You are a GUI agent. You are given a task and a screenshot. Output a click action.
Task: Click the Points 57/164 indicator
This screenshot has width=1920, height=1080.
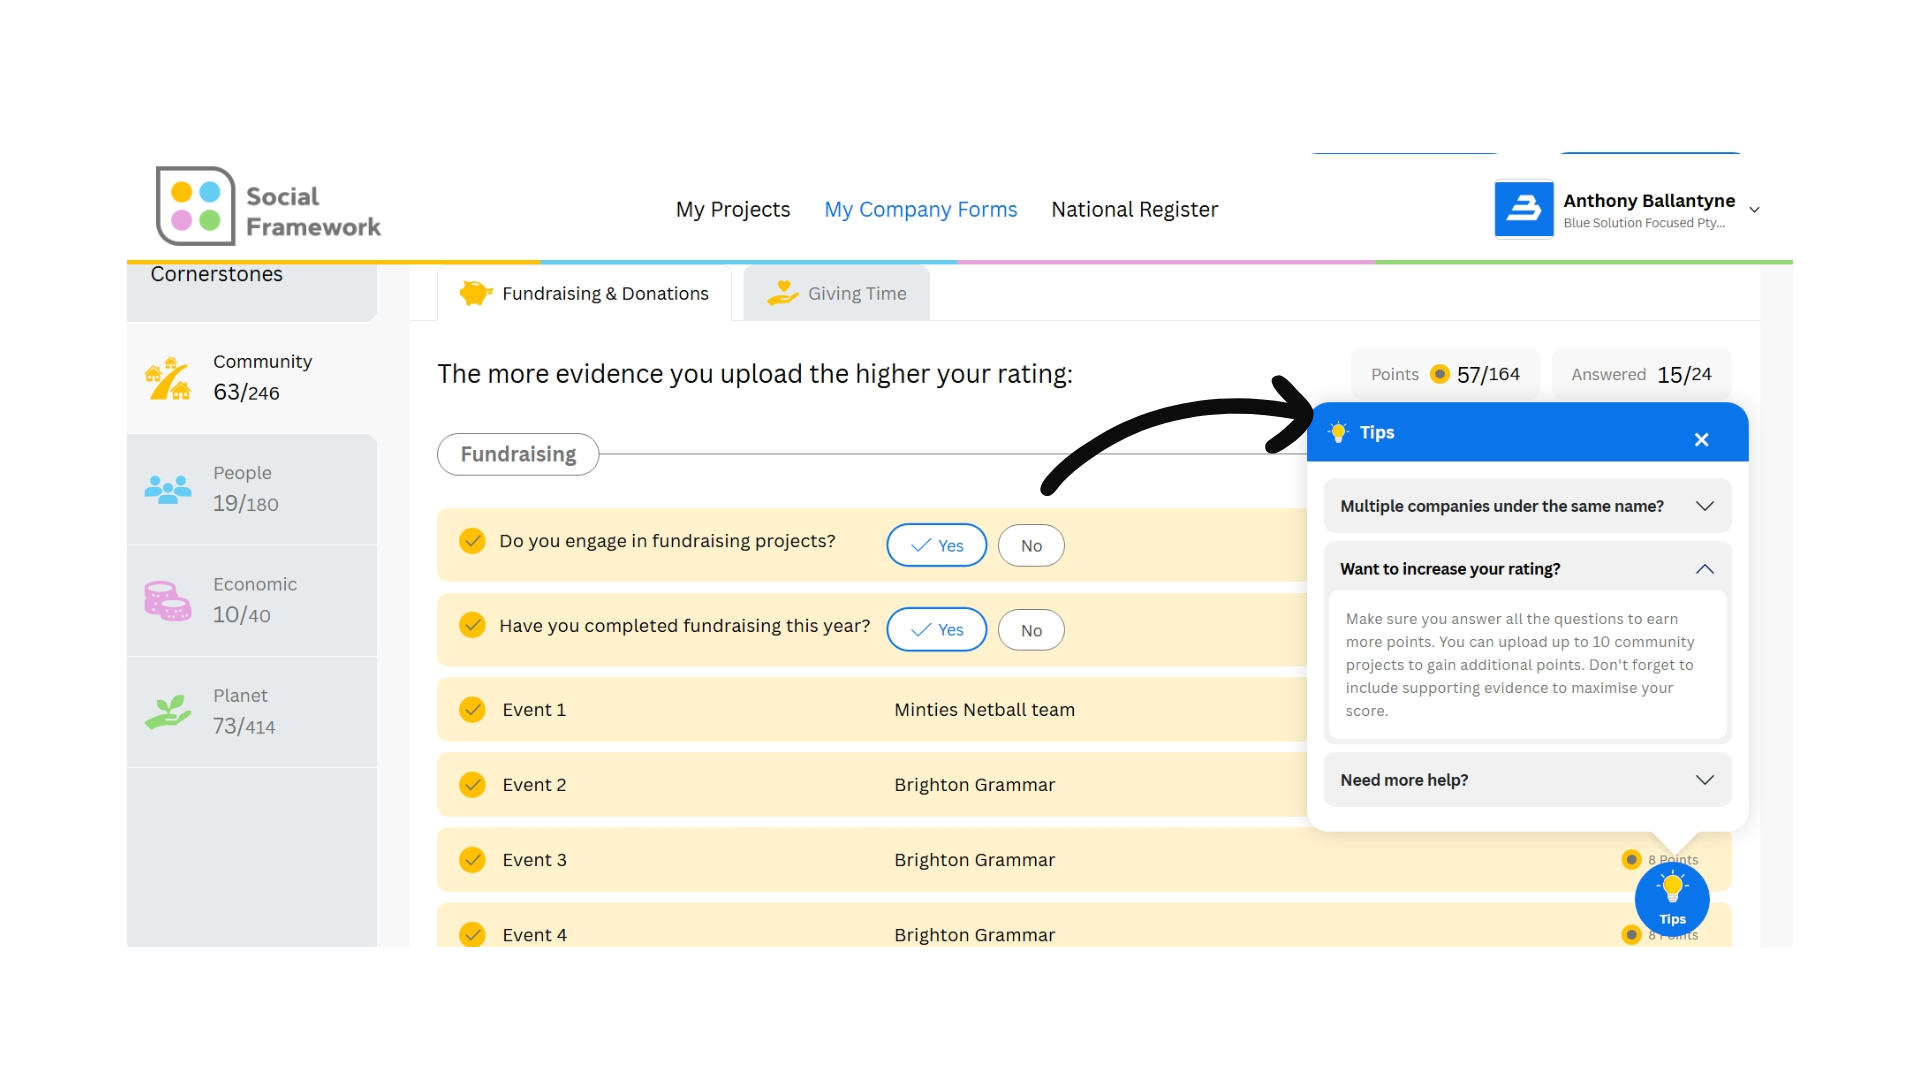coord(1445,374)
